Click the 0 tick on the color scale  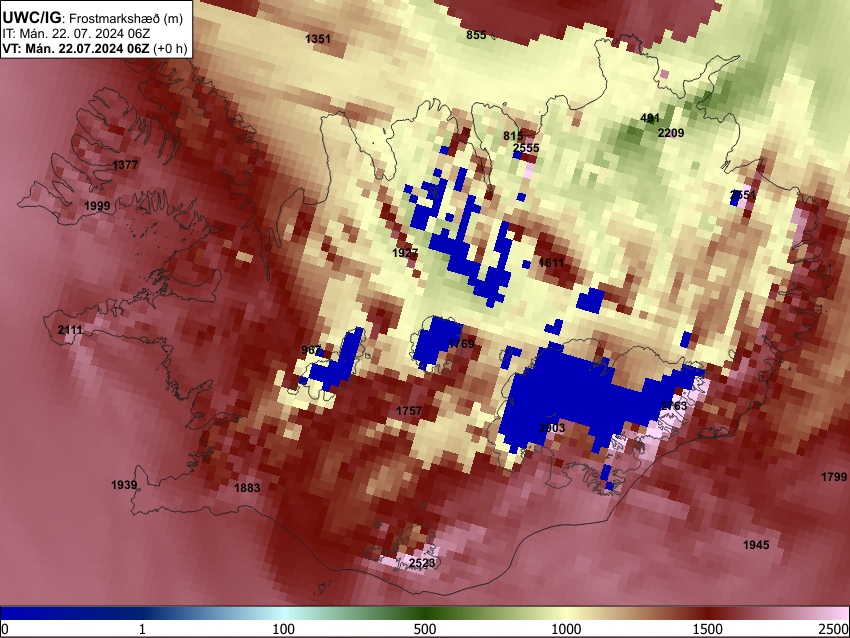(5, 629)
